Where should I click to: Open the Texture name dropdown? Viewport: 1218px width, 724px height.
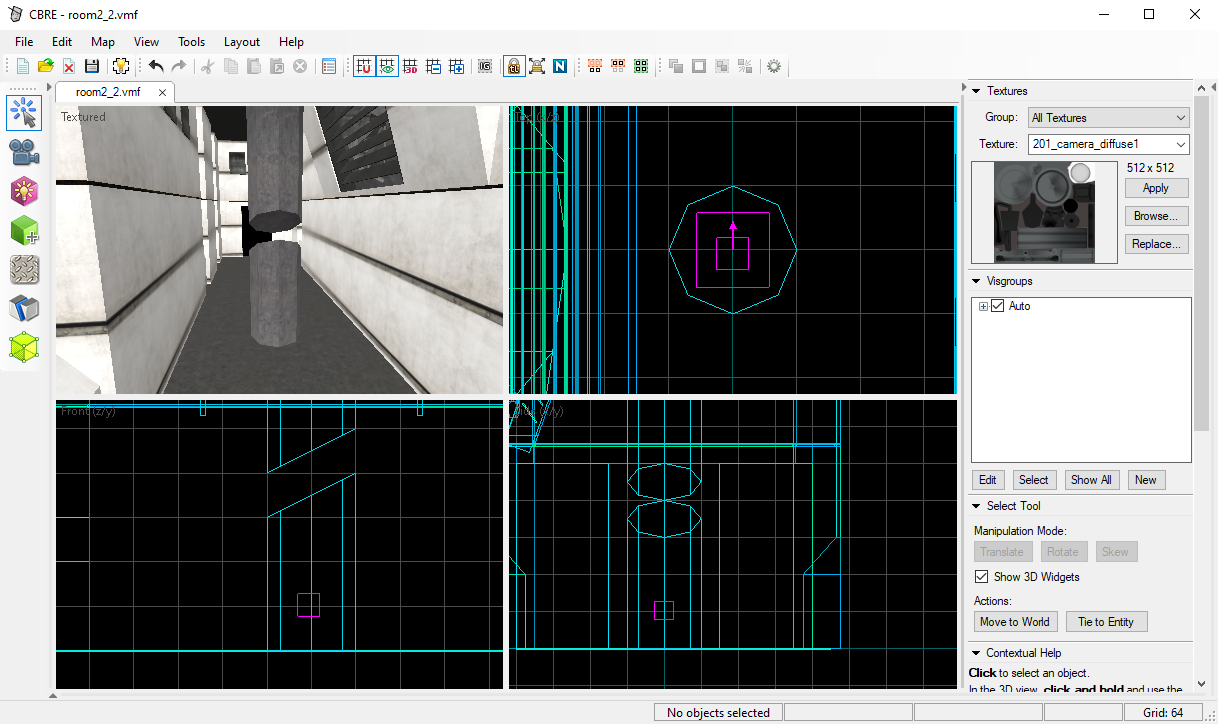click(x=1108, y=145)
